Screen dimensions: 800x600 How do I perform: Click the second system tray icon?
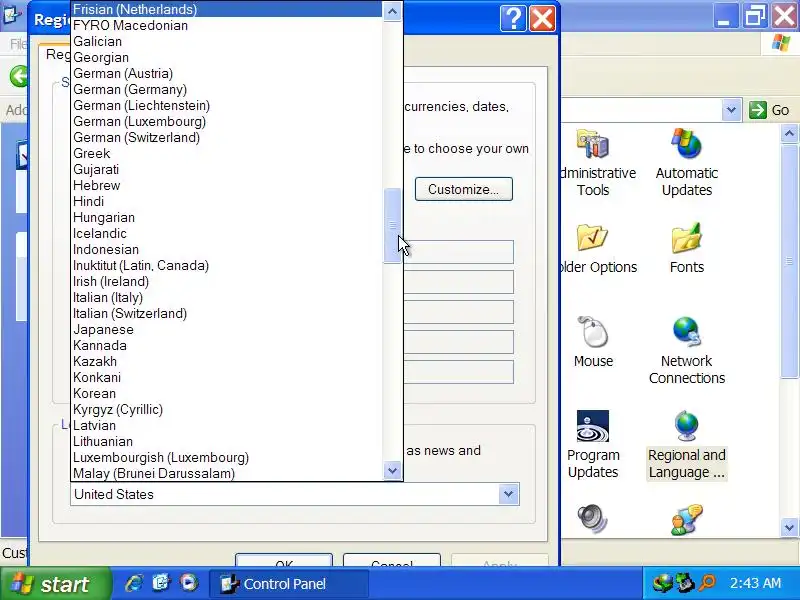point(685,583)
